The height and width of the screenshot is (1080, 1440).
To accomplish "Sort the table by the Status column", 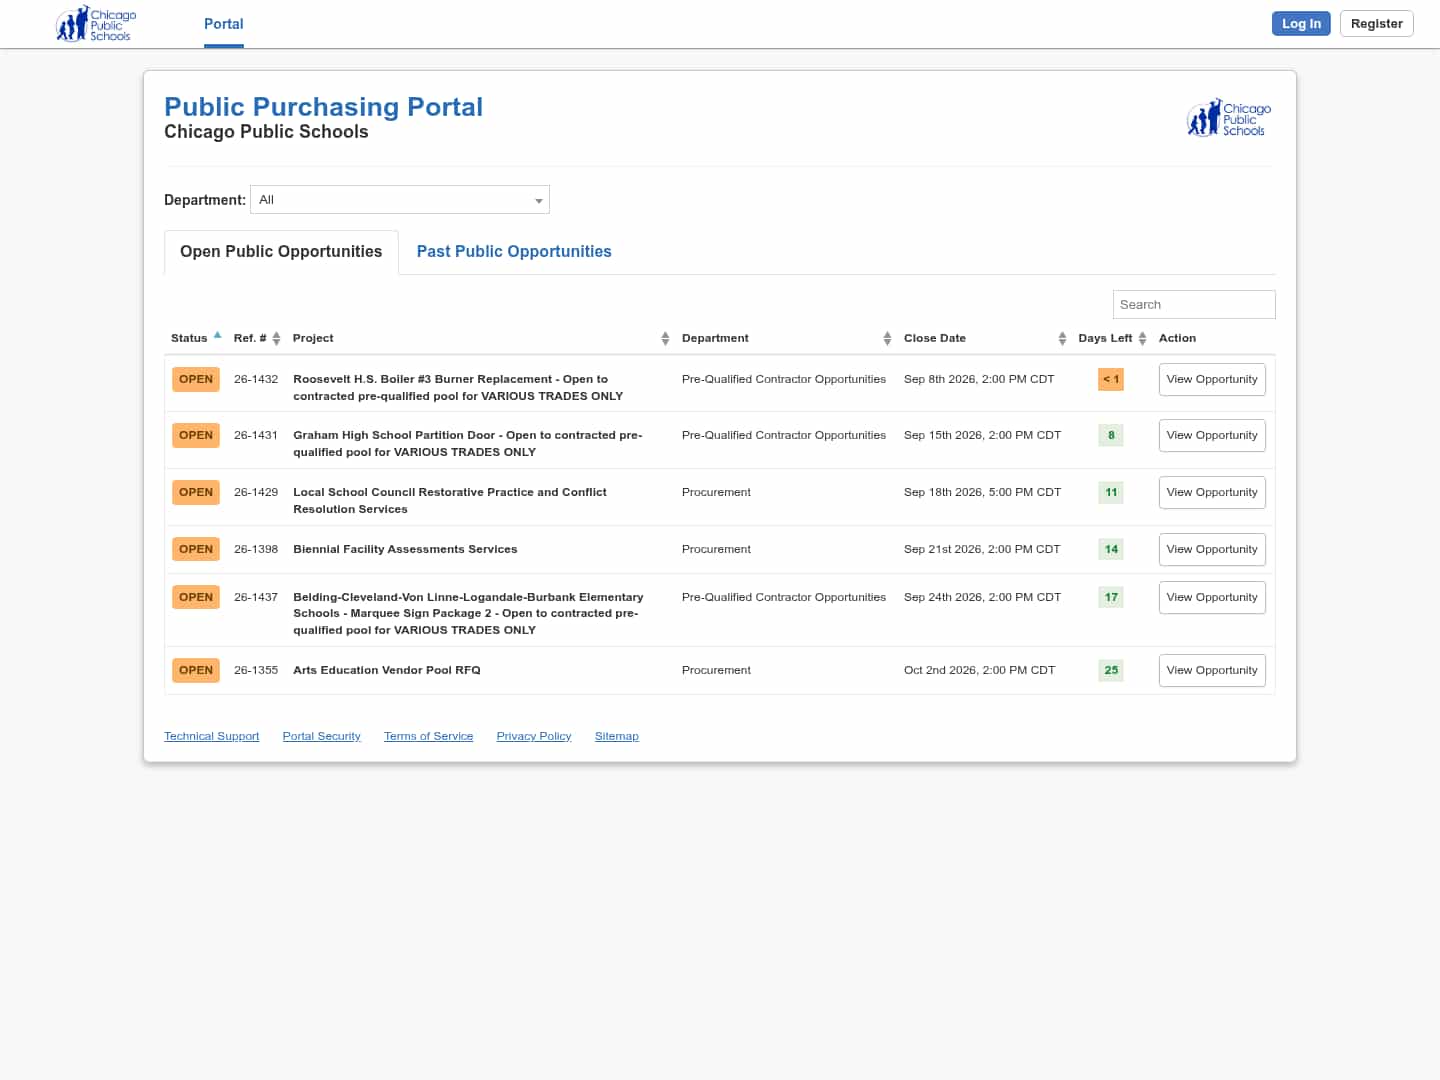I will click(196, 338).
